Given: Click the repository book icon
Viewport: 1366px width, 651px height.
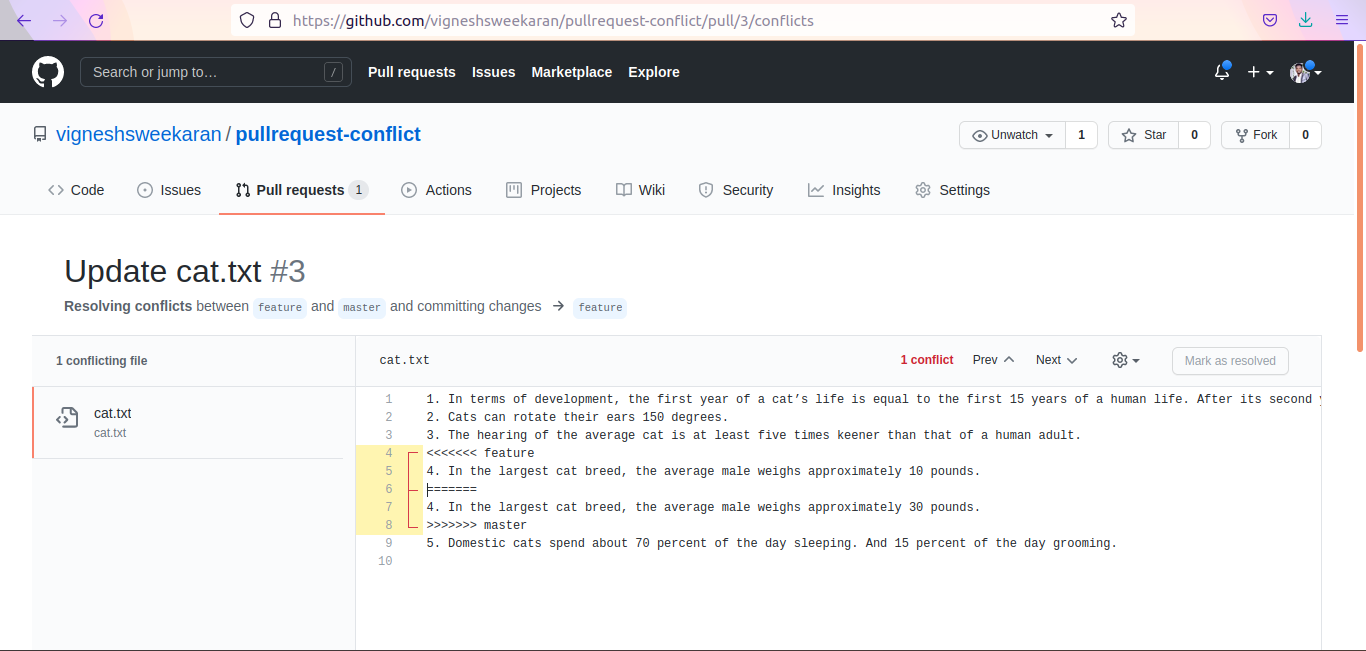Looking at the screenshot, I should 40,134.
